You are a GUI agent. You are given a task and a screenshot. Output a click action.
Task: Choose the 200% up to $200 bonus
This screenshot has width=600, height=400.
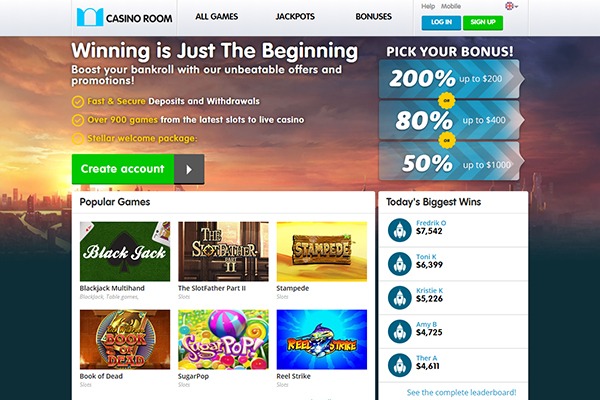click(x=451, y=79)
